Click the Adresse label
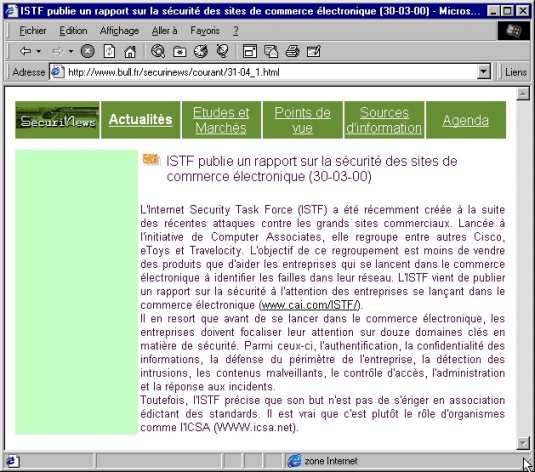Screen dimensions: 535x472 (x=29, y=72)
